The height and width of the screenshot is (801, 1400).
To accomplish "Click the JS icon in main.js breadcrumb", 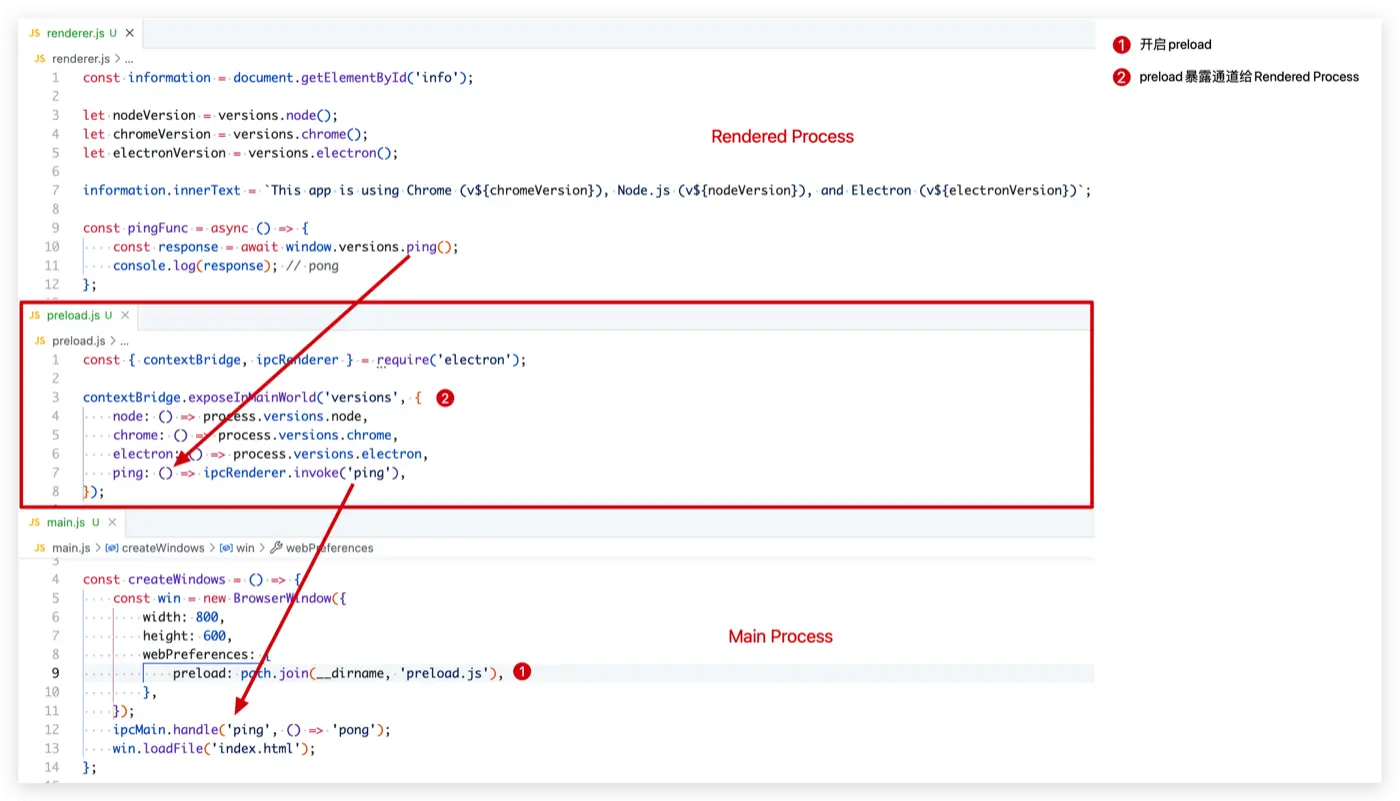I will (x=40, y=548).
